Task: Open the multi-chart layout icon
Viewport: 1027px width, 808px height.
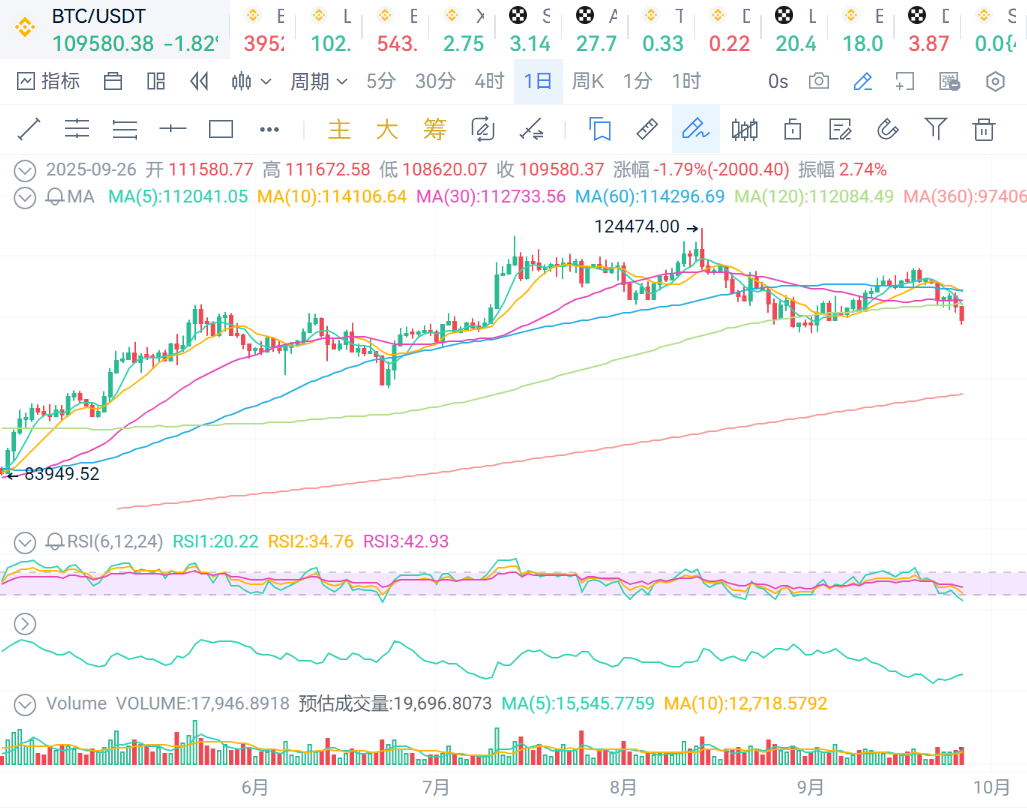Action: click(x=156, y=81)
